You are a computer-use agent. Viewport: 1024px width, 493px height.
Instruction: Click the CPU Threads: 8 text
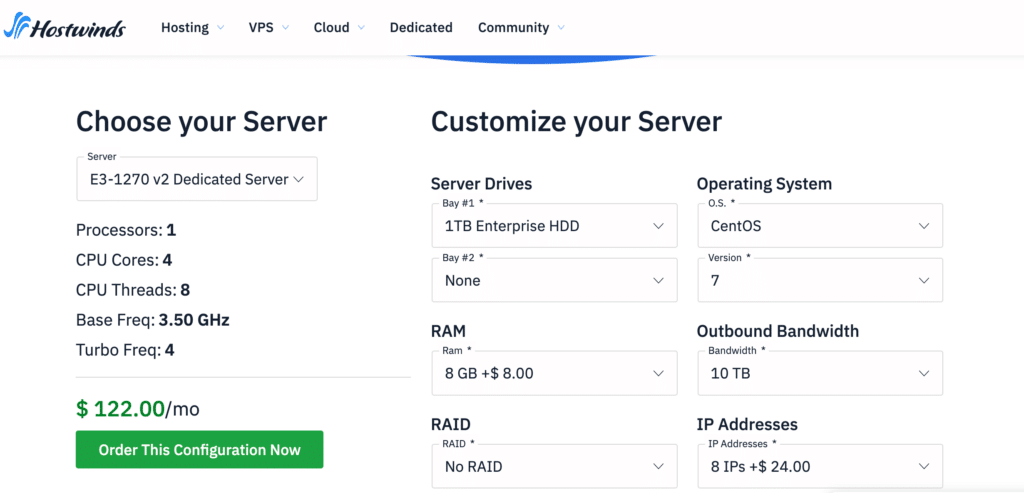133,290
